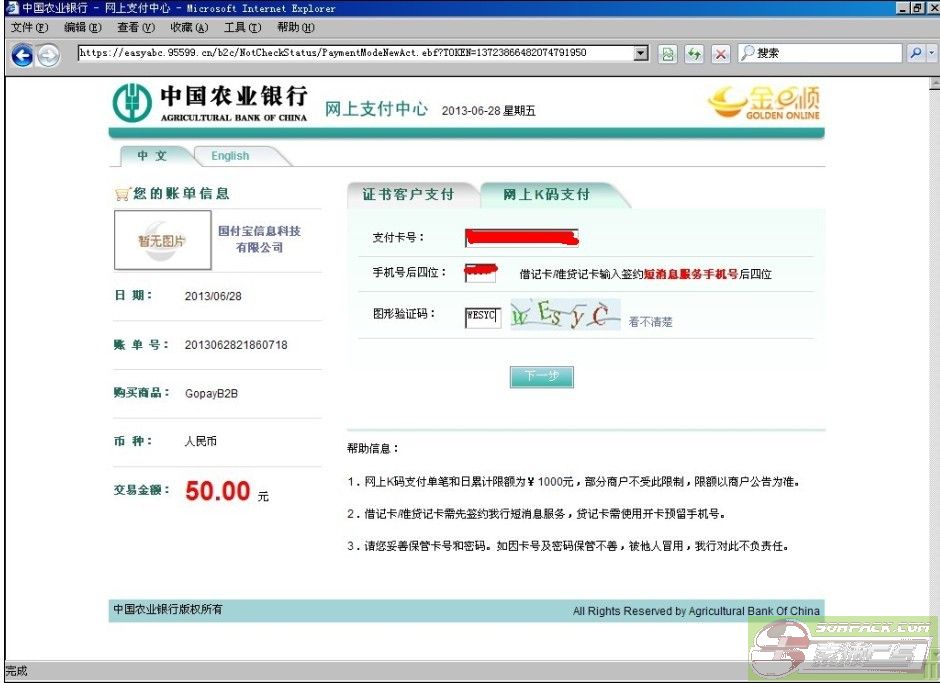The height and width of the screenshot is (683, 940).
Task: Select the 网上K码支付 payment tab
Action: coord(547,194)
